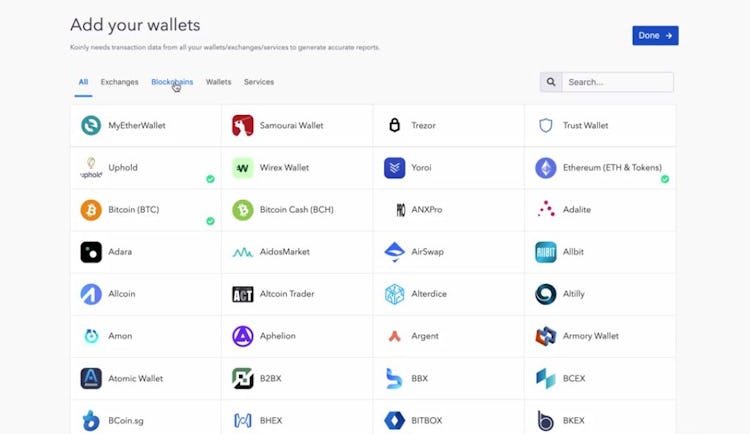Select the Adalite dots icon
The image size is (750, 434).
[546, 209]
